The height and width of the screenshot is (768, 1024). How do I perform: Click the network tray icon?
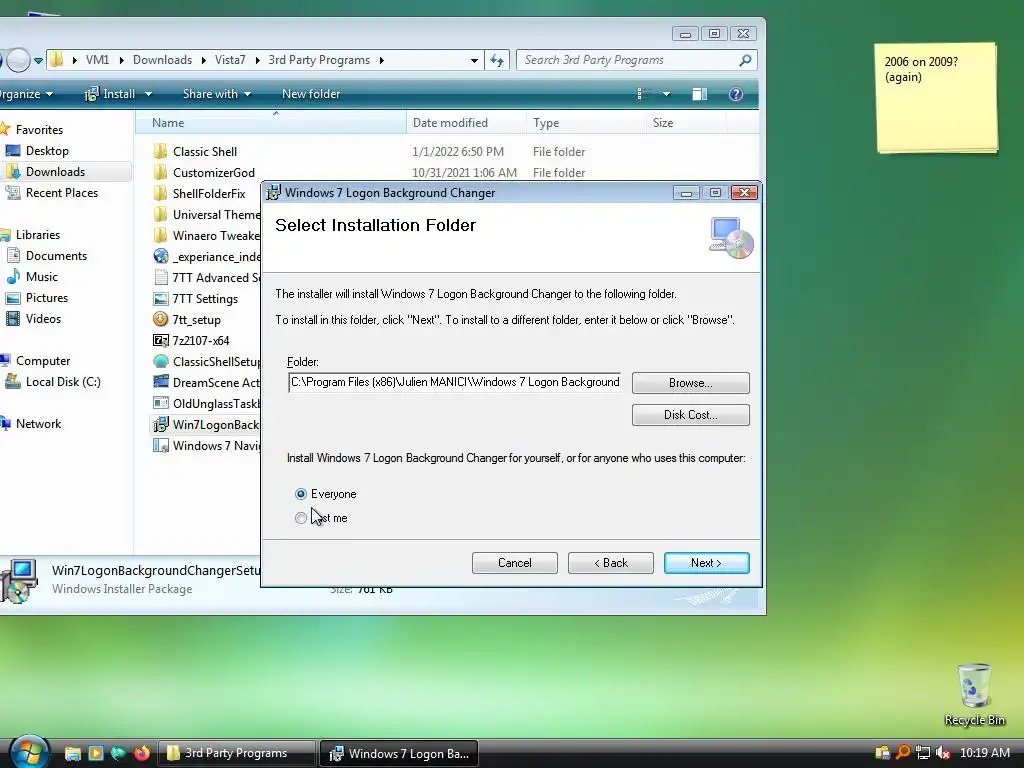coord(923,753)
